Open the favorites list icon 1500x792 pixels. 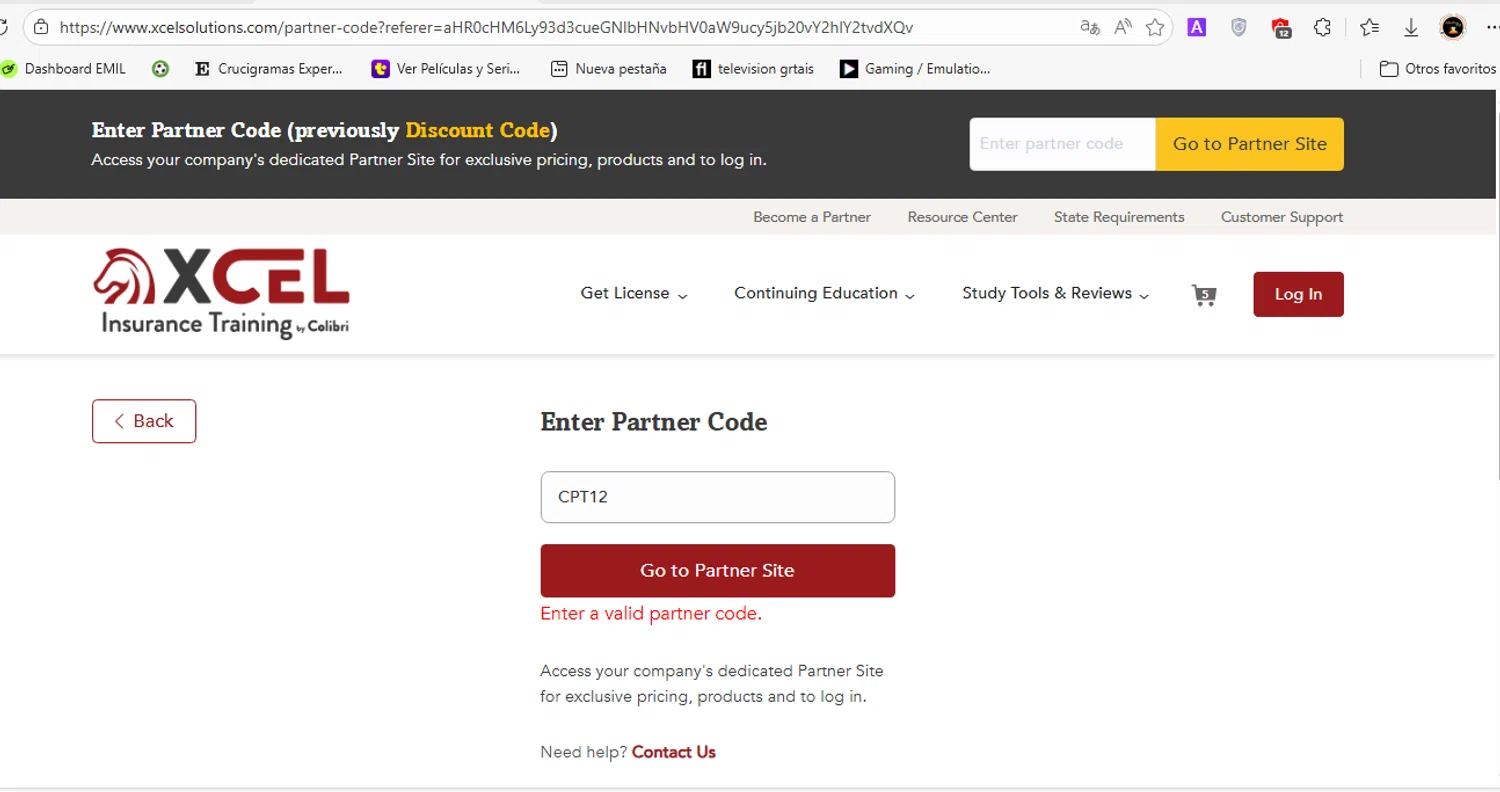(1369, 28)
